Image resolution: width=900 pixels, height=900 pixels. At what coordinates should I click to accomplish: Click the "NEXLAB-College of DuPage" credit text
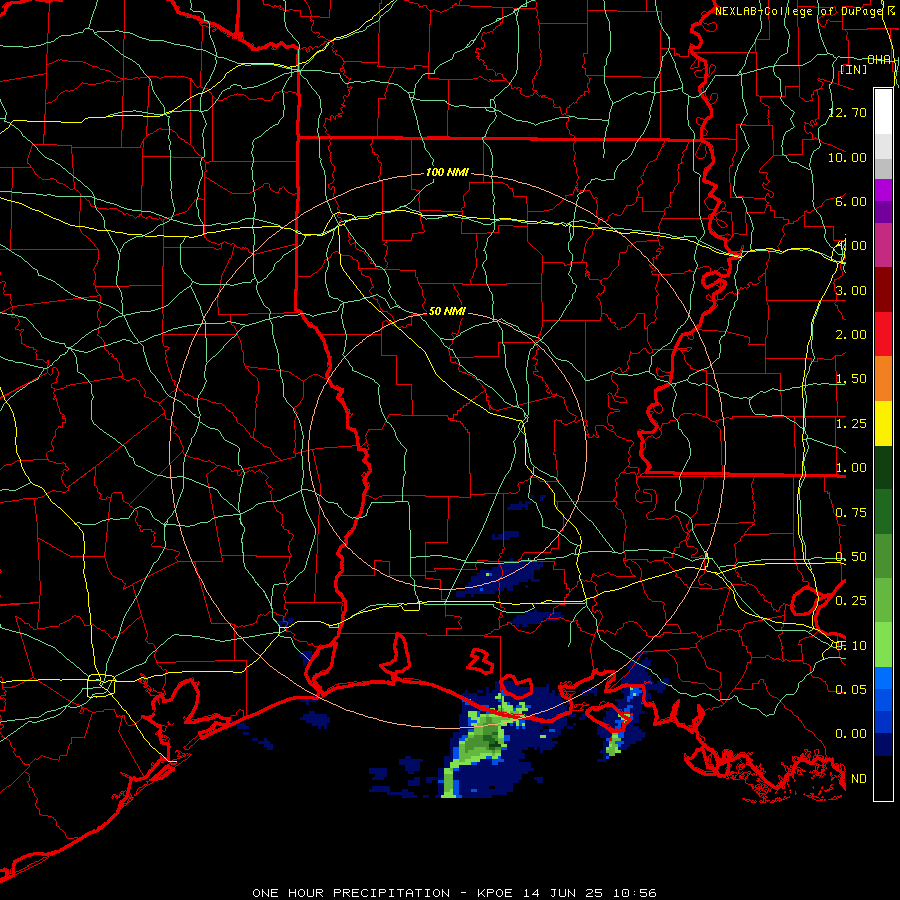click(x=800, y=11)
